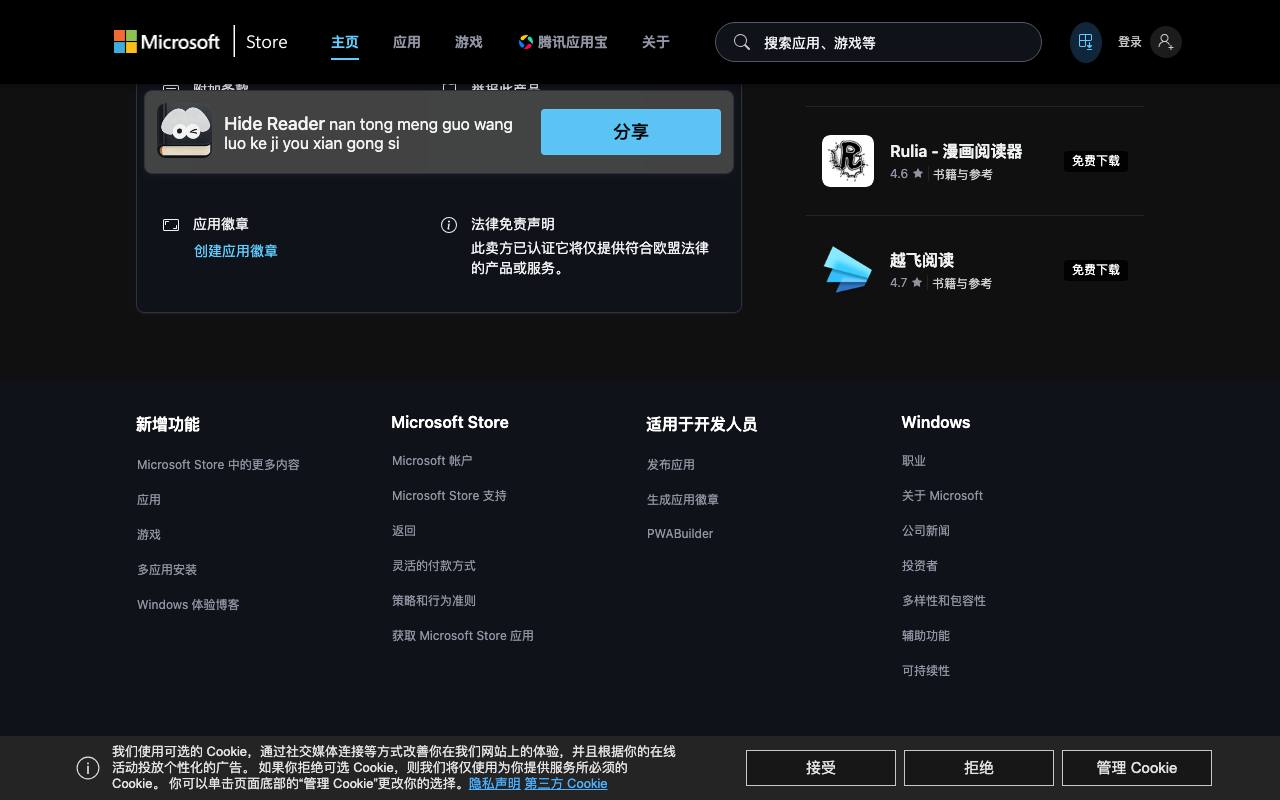Open the 灵活的付款方式 link

pyautogui.click(x=434, y=566)
